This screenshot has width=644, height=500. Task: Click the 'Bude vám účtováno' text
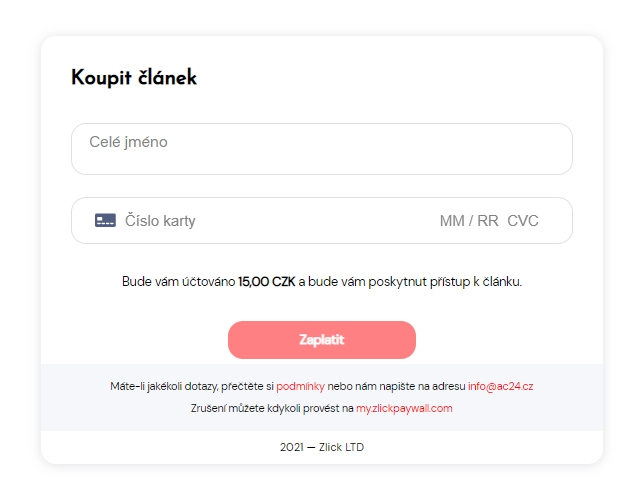(x=178, y=281)
